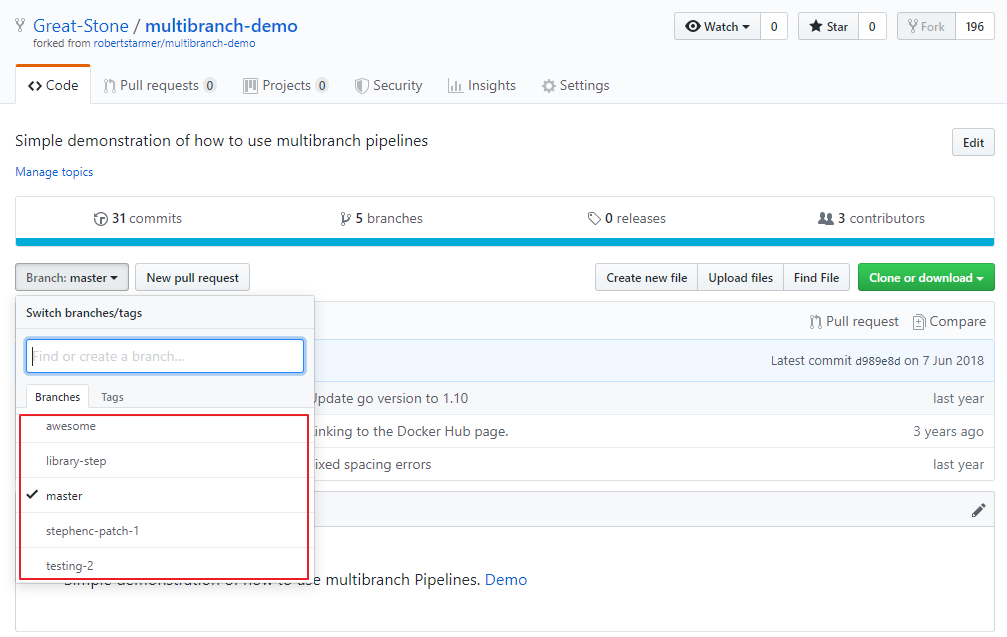Click the blue language bar
Screen dimensions: 1007x637
click(504, 242)
